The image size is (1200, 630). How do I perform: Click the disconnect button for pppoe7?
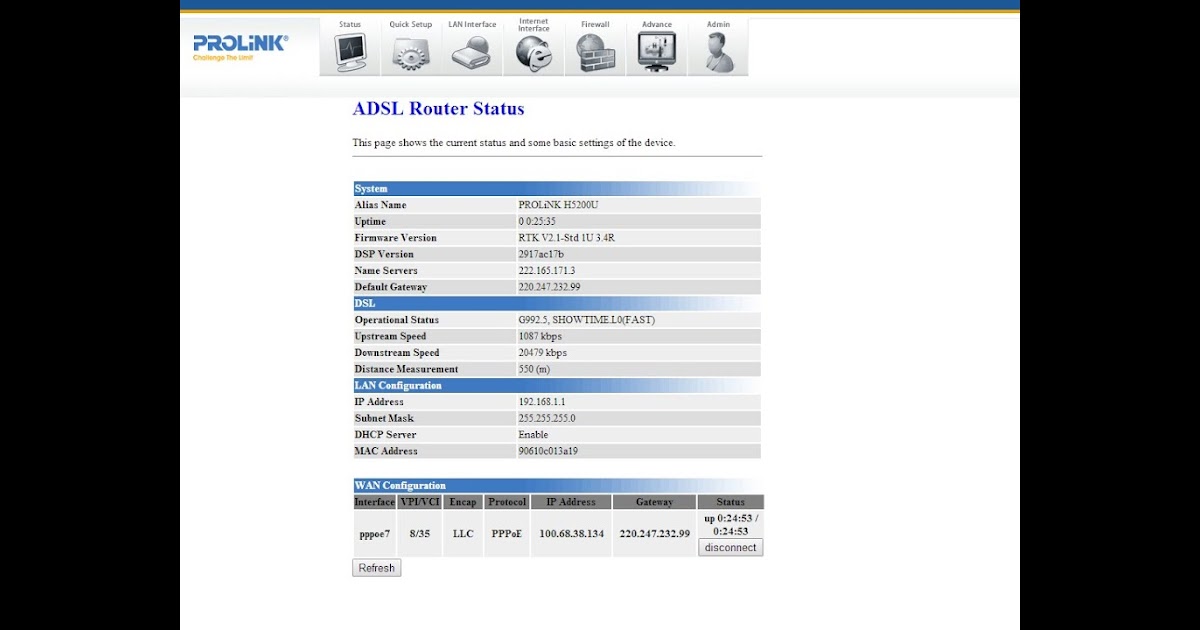click(730, 548)
